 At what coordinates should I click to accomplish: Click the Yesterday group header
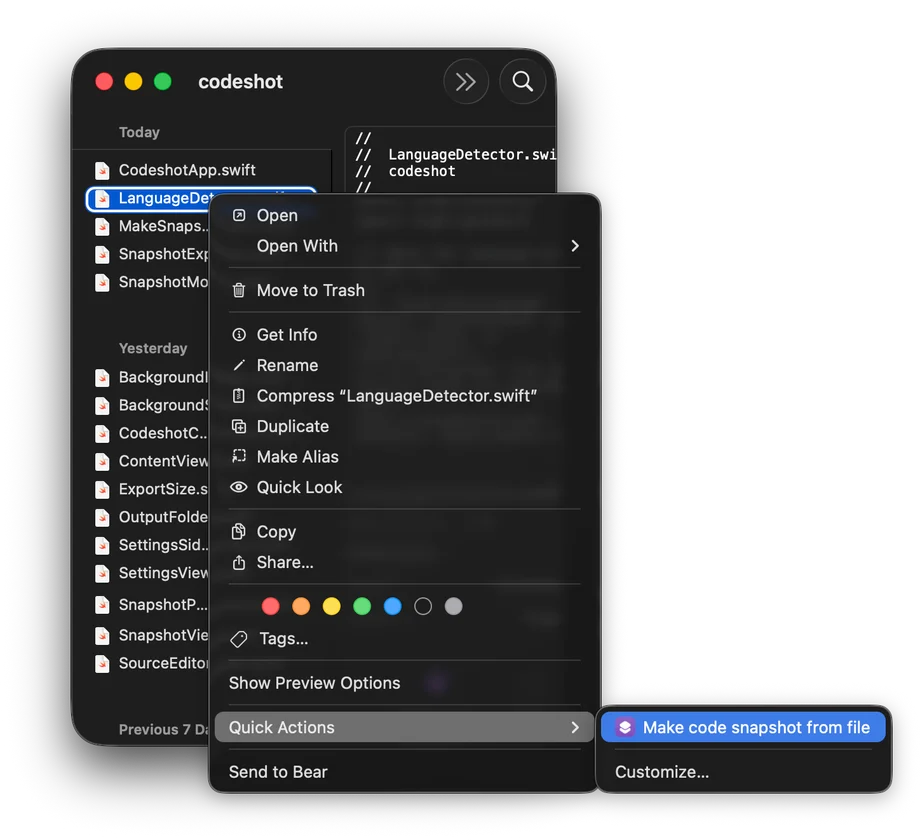point(153,348)
